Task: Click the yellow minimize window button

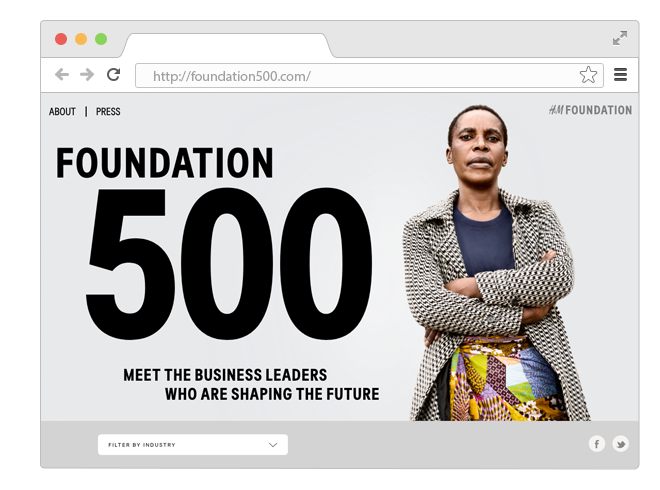Action: [81, 39]
